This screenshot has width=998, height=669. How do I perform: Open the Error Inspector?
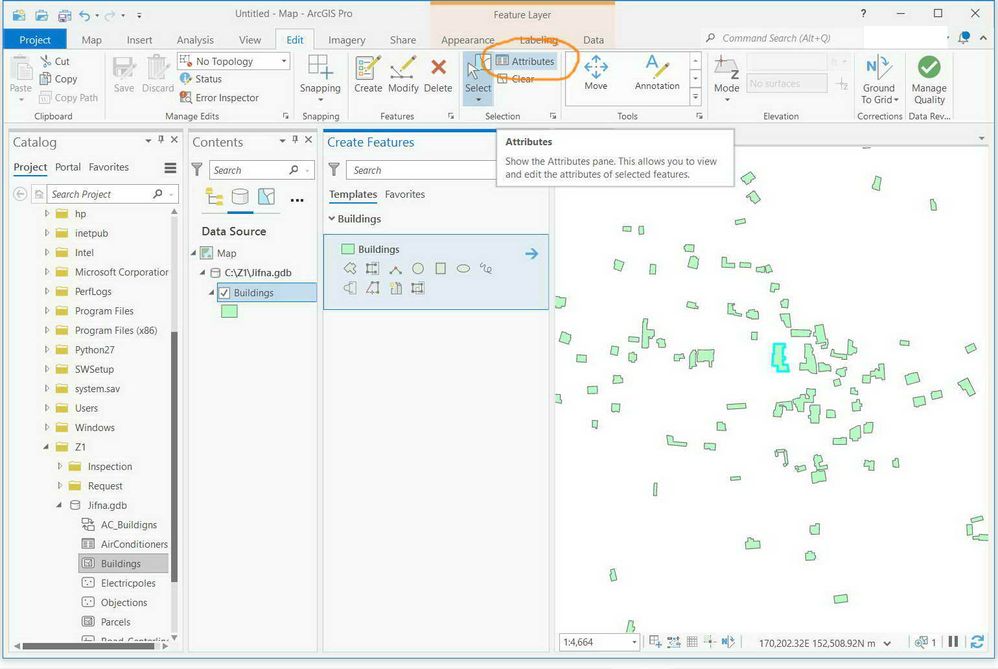pyautogui.click(x=219, y=97)
